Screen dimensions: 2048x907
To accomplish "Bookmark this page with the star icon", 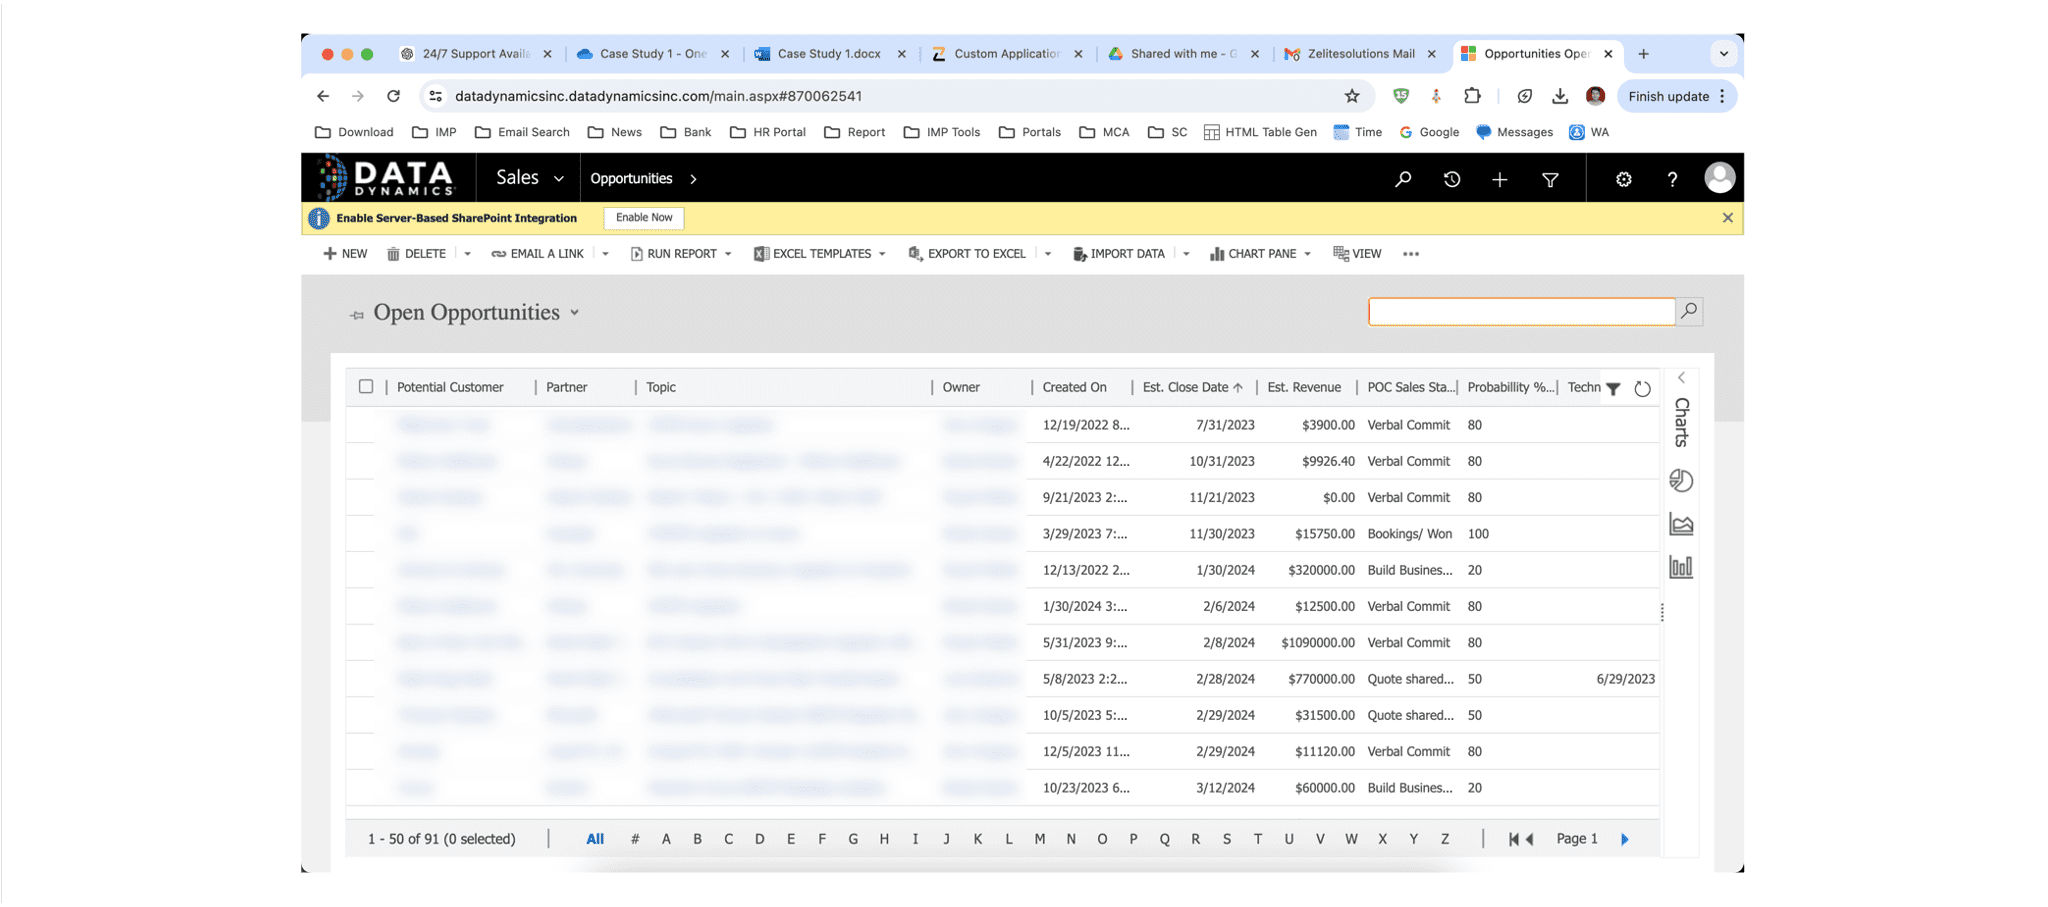I will (1352, 96).
